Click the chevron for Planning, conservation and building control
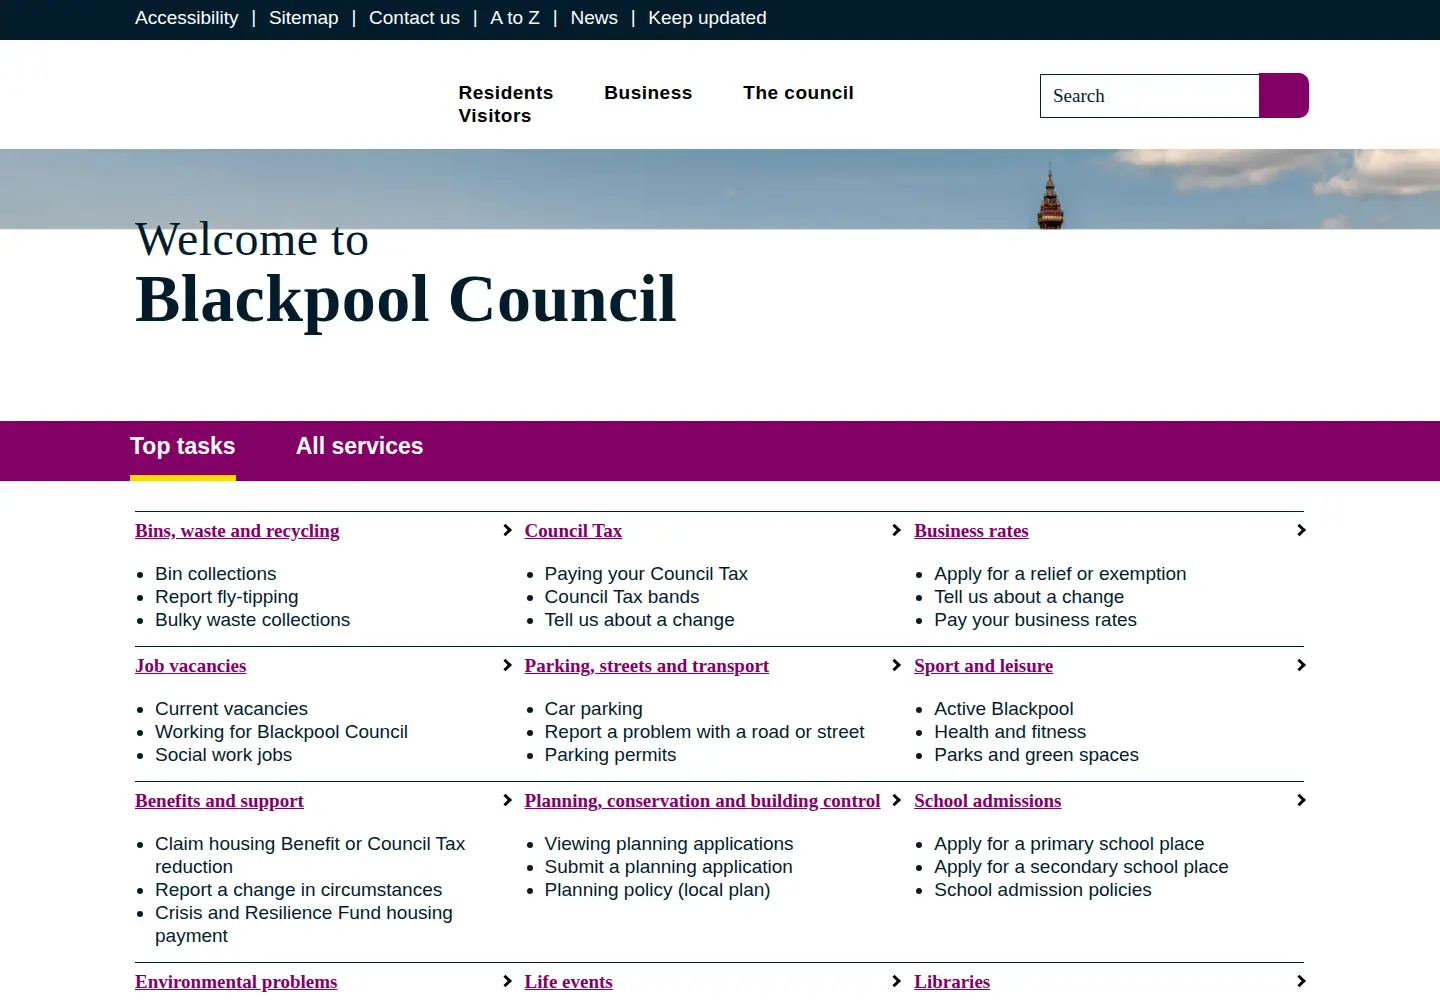The width and height of the screenshot is (1440, 1000). [897, 800]
